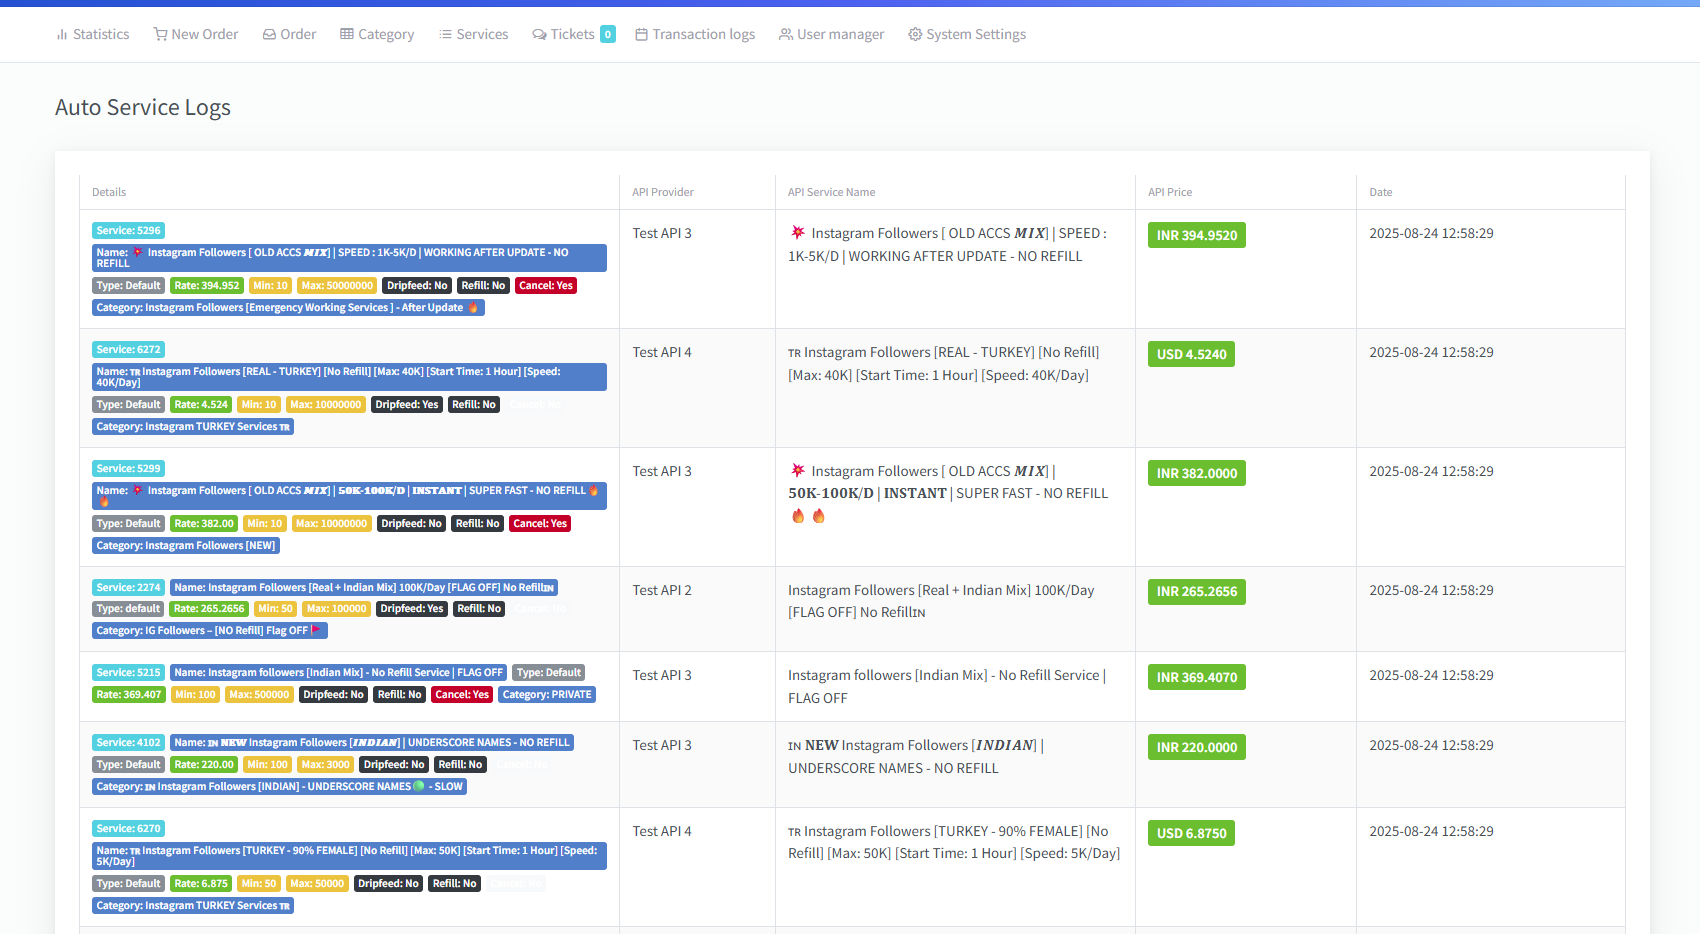Viewport: 1700px width, 934px height.
Task: Click the Order inbox icon
Action: [269, 35]
